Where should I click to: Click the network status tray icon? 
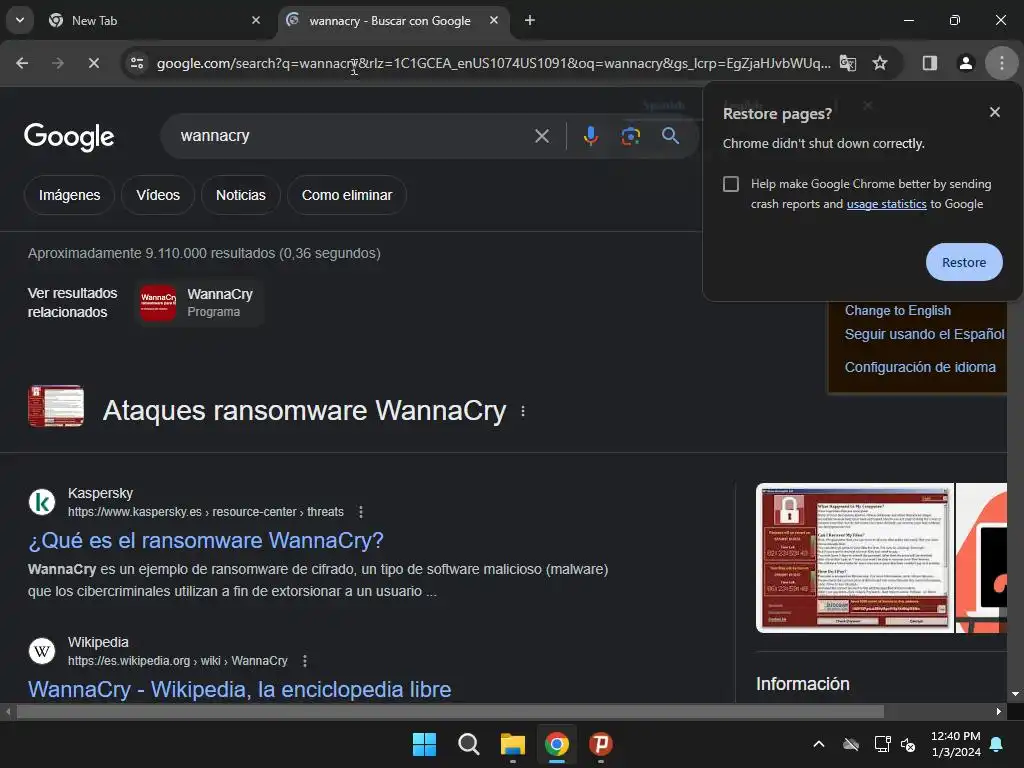click(x=882, y=744)
